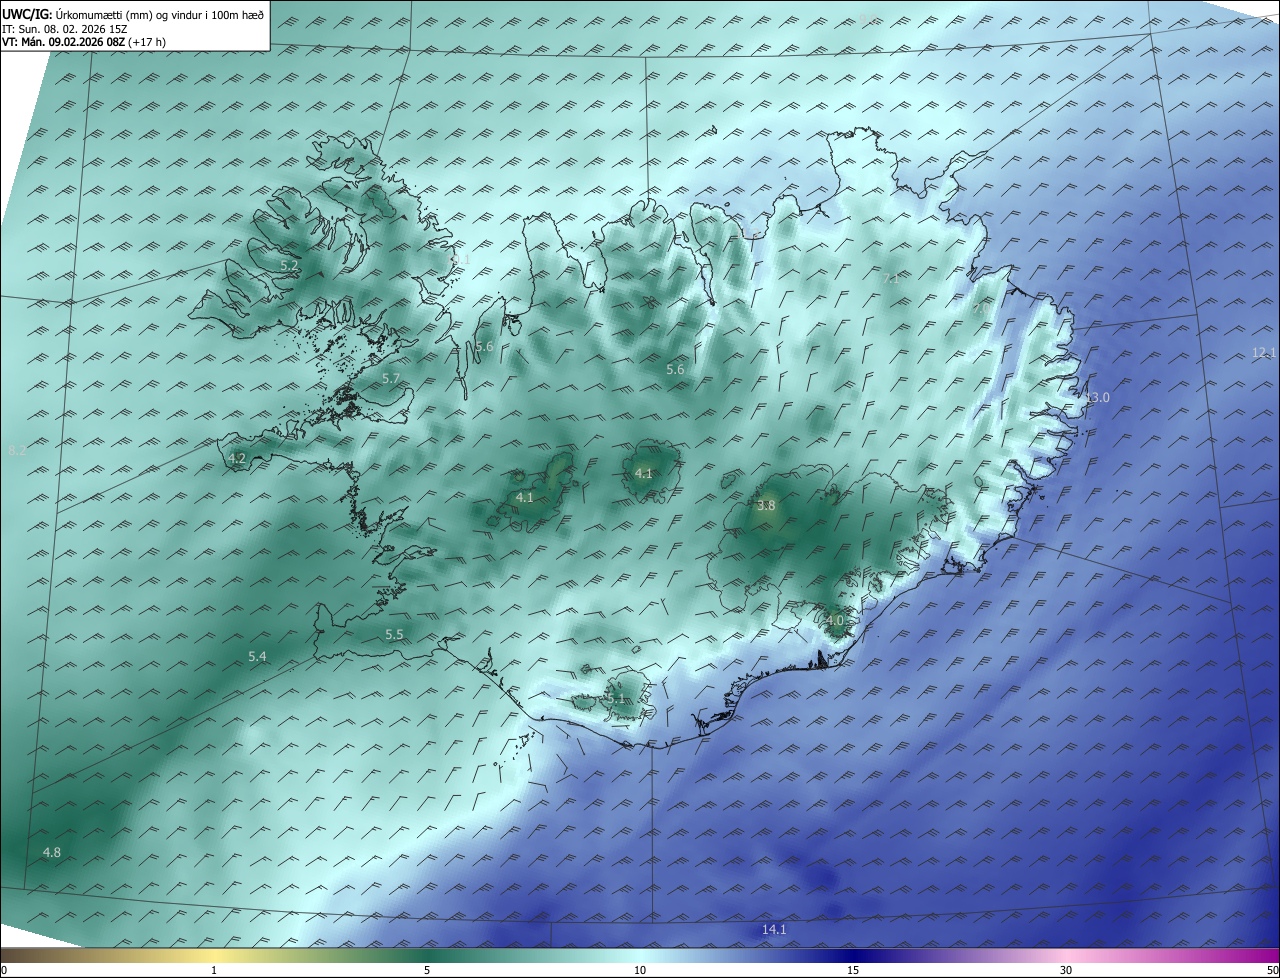This screenshot has width=1280, height=978.
Task: Click the IT: Sun. 08. 02. 2026 15Z line
Action: pyautogui.click(x=66, y=29)
